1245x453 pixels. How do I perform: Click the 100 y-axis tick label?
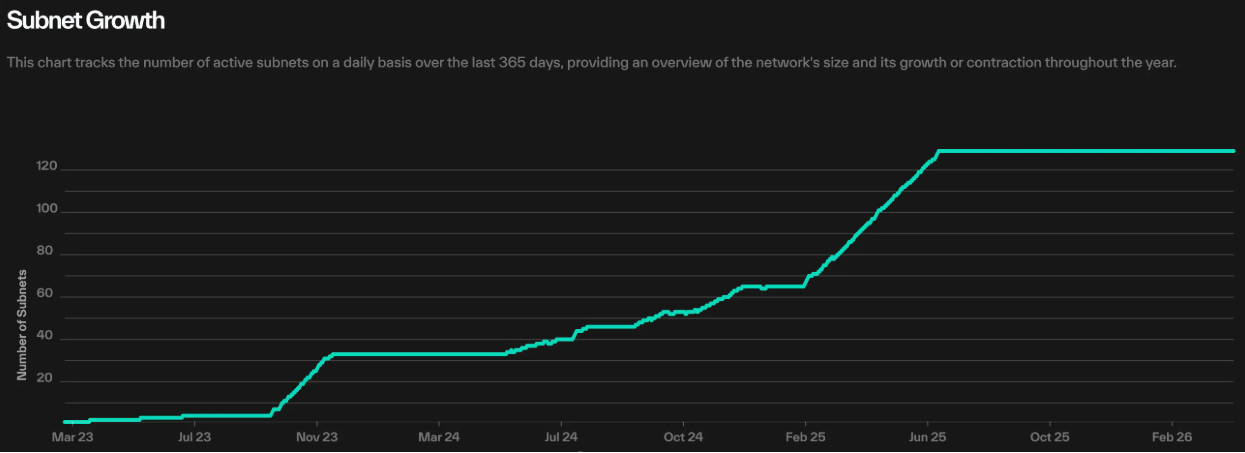(x=46, y=211)
